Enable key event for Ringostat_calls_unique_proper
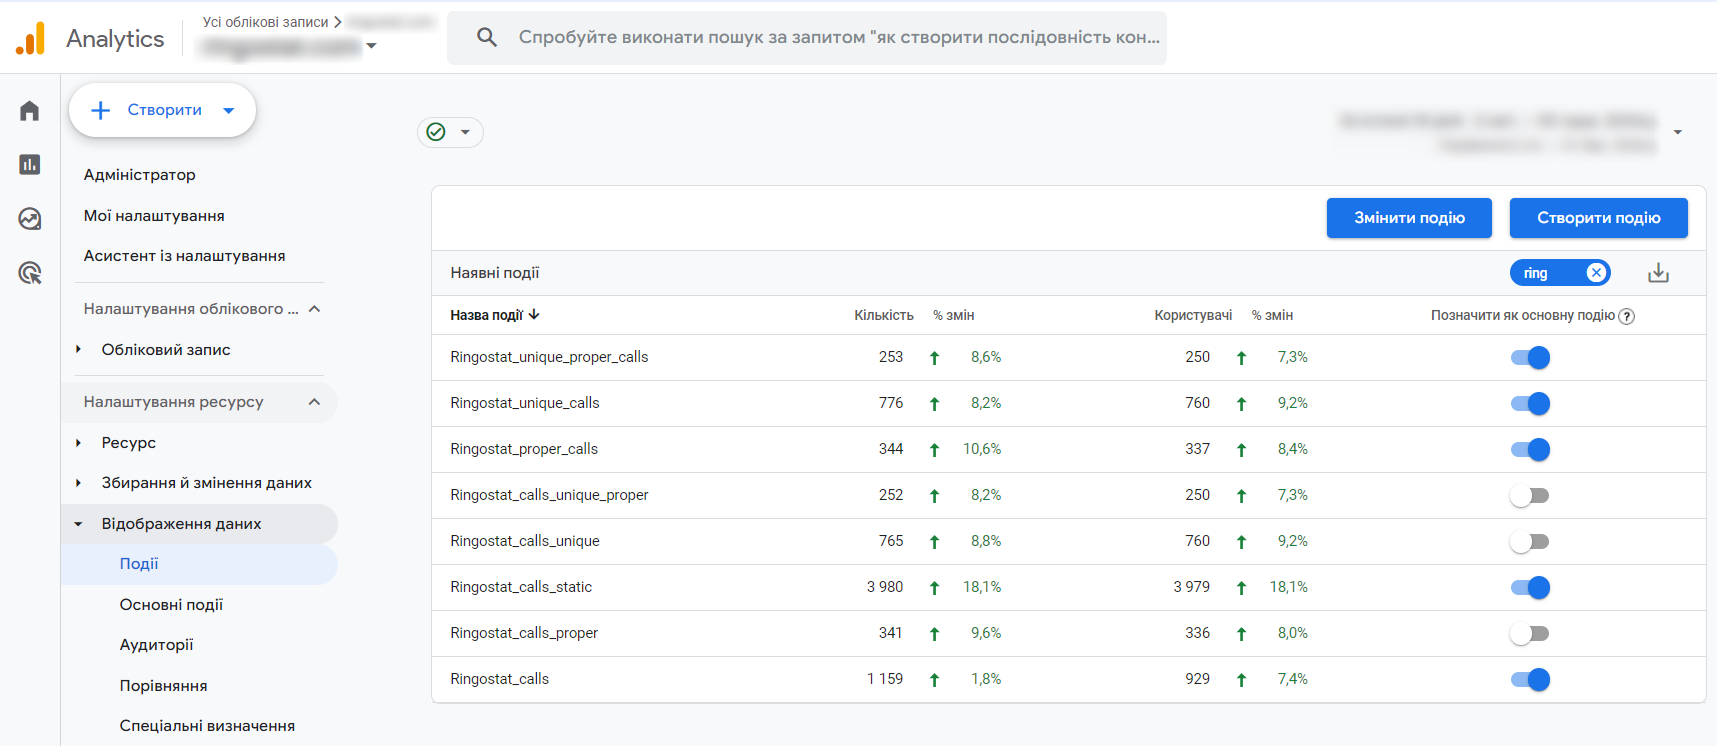 click(x=1529, y=495)
